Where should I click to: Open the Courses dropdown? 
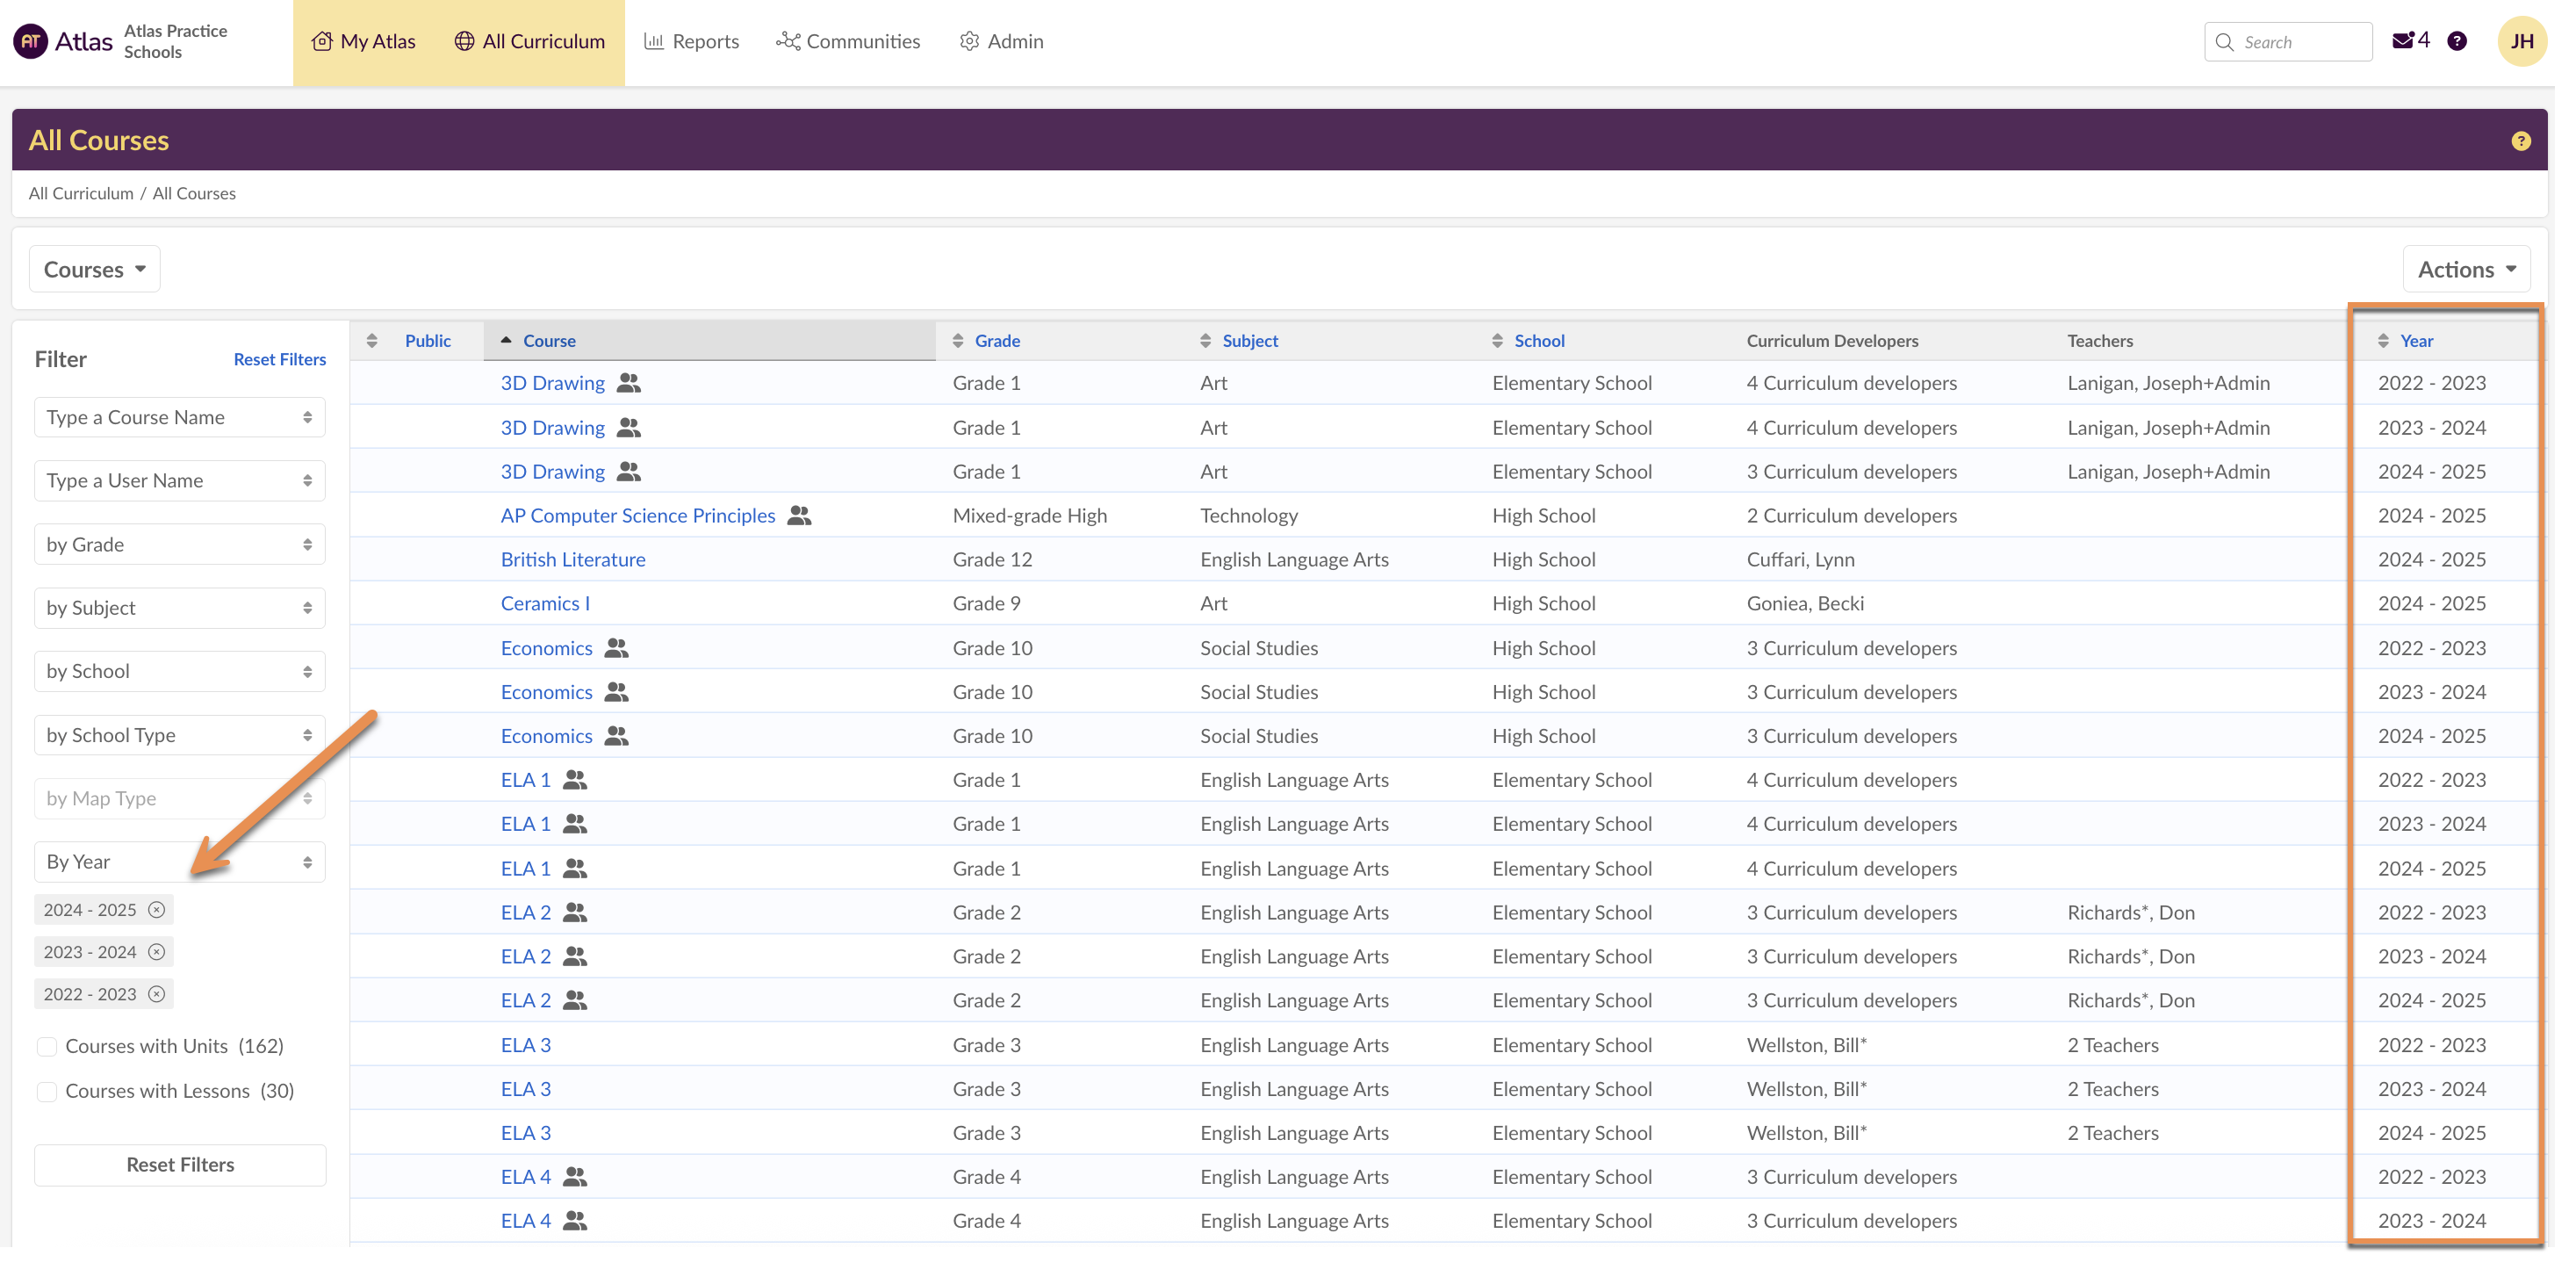click(x=94, y=270)
